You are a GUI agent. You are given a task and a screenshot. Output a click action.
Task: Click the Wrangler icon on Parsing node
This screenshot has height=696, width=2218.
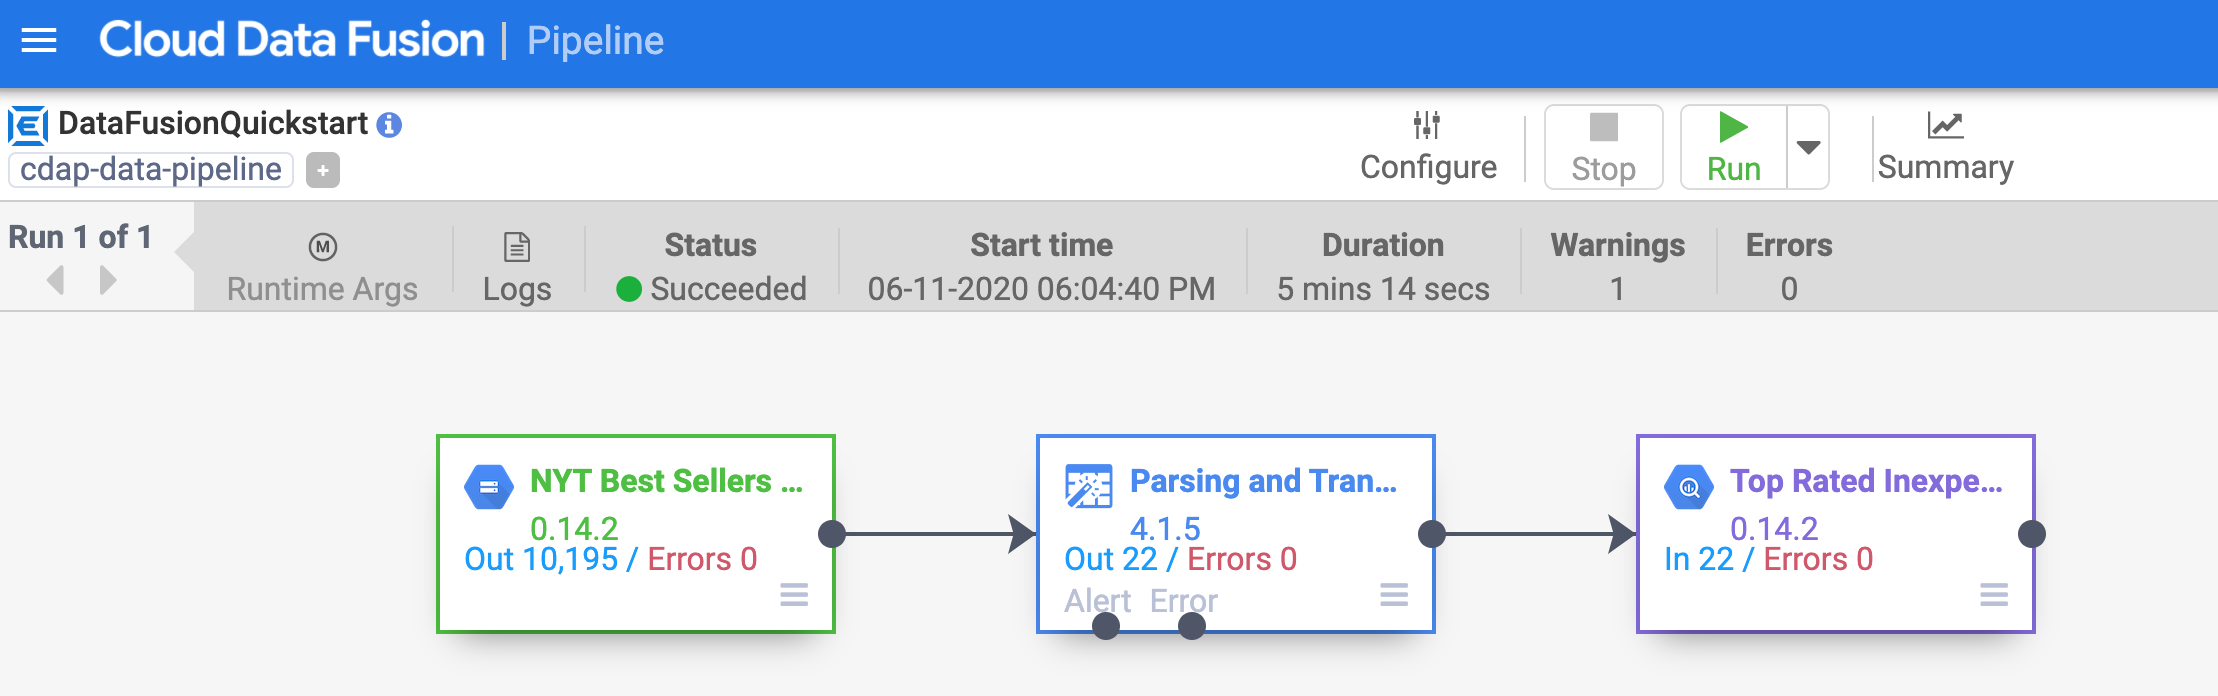(x=1088, y=487)
